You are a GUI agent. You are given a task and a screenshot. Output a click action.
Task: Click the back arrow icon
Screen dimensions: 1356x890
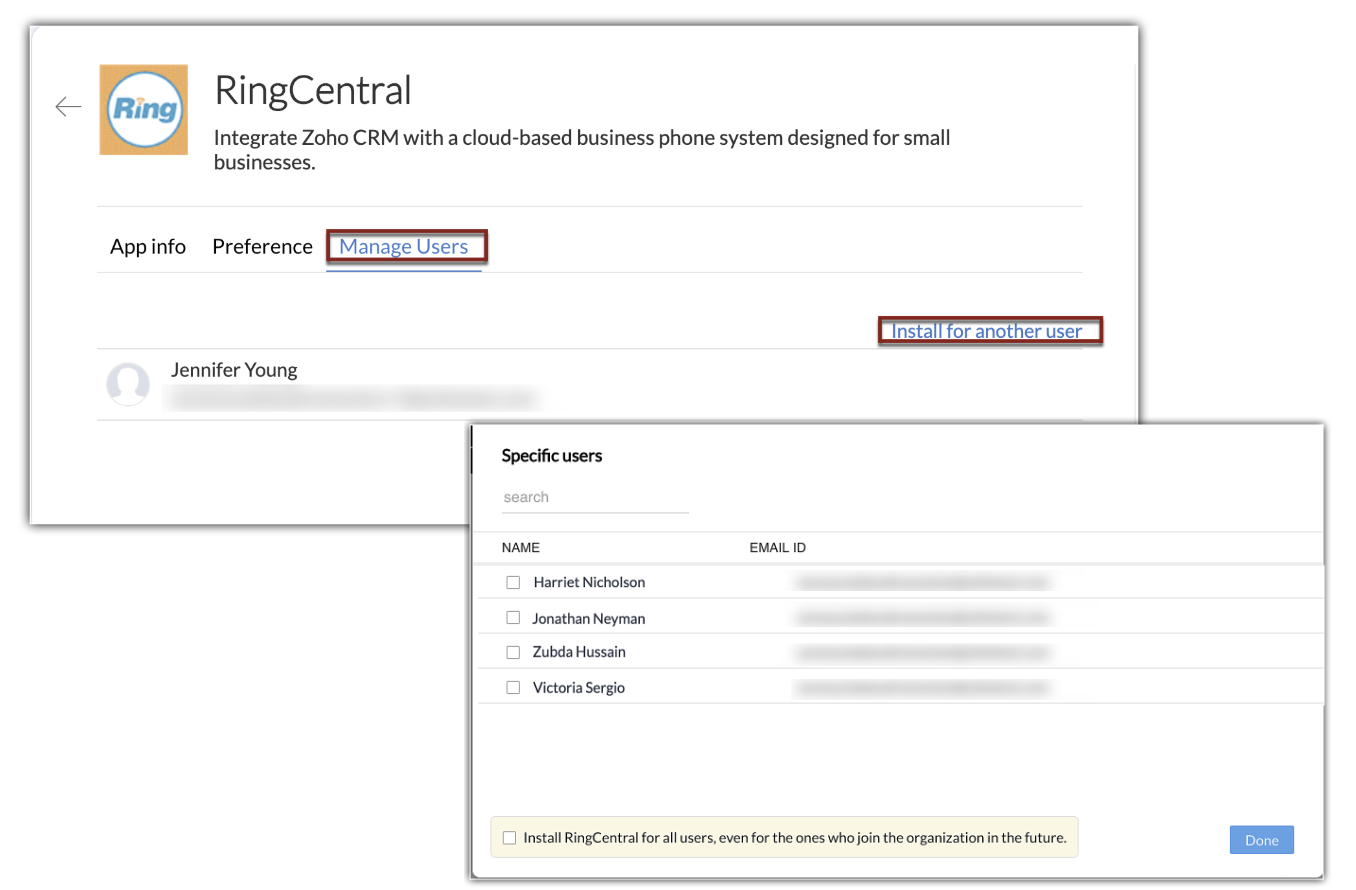pos(68,107)
